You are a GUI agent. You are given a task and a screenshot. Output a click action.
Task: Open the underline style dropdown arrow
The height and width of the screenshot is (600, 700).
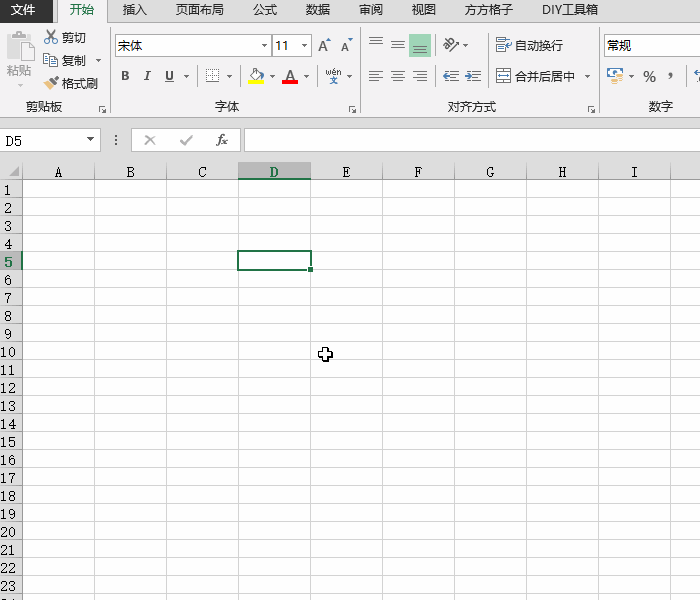[186, 76]
